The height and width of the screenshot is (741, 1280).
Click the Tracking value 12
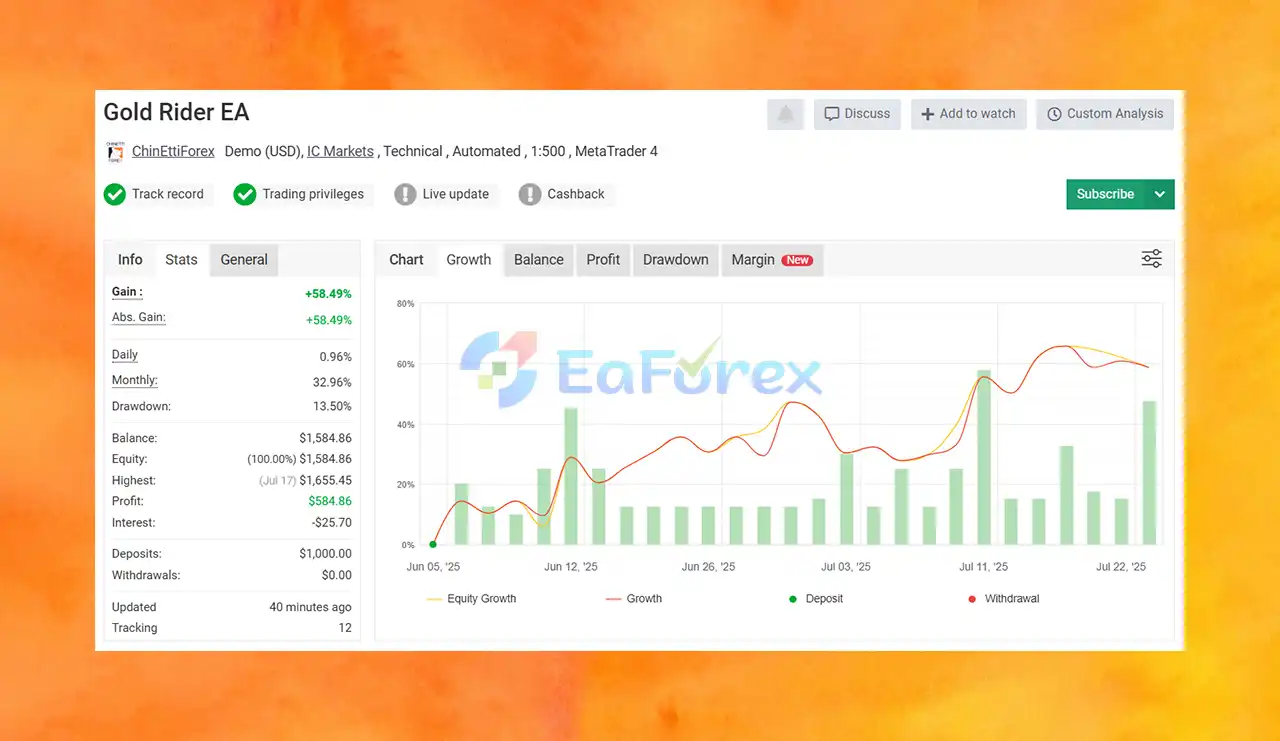coord(345,628)
